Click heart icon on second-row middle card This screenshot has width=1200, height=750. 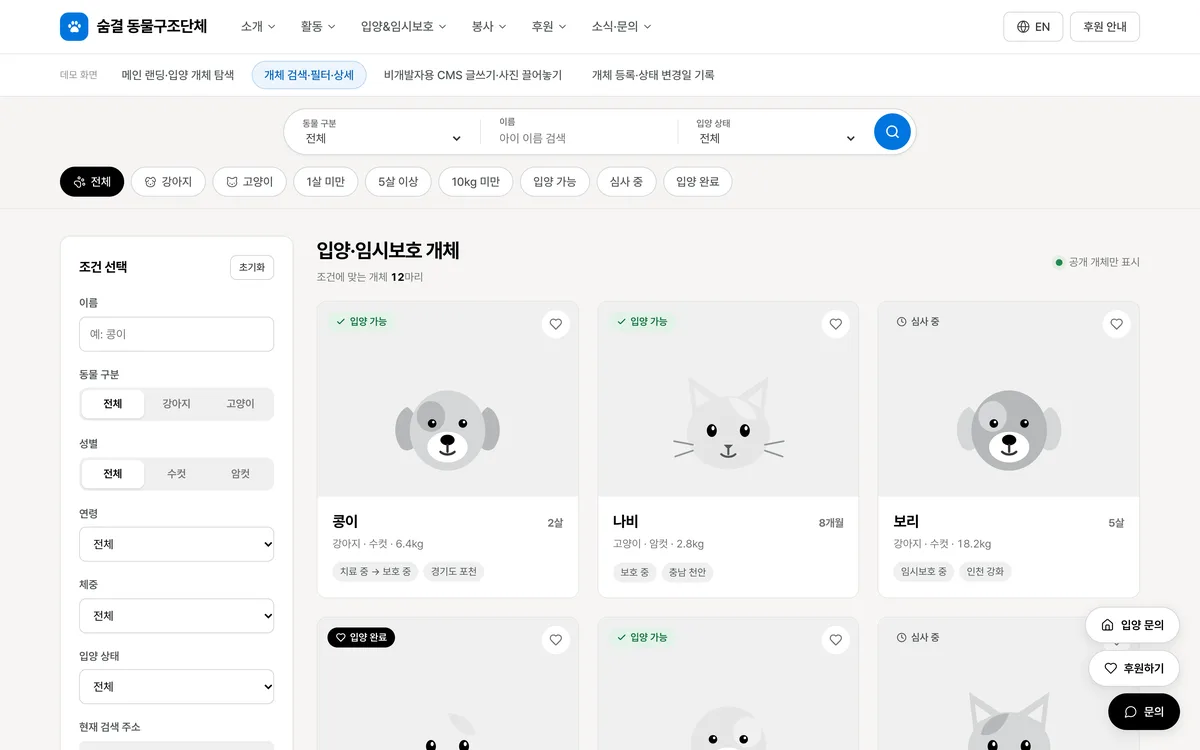pos(836,639)
